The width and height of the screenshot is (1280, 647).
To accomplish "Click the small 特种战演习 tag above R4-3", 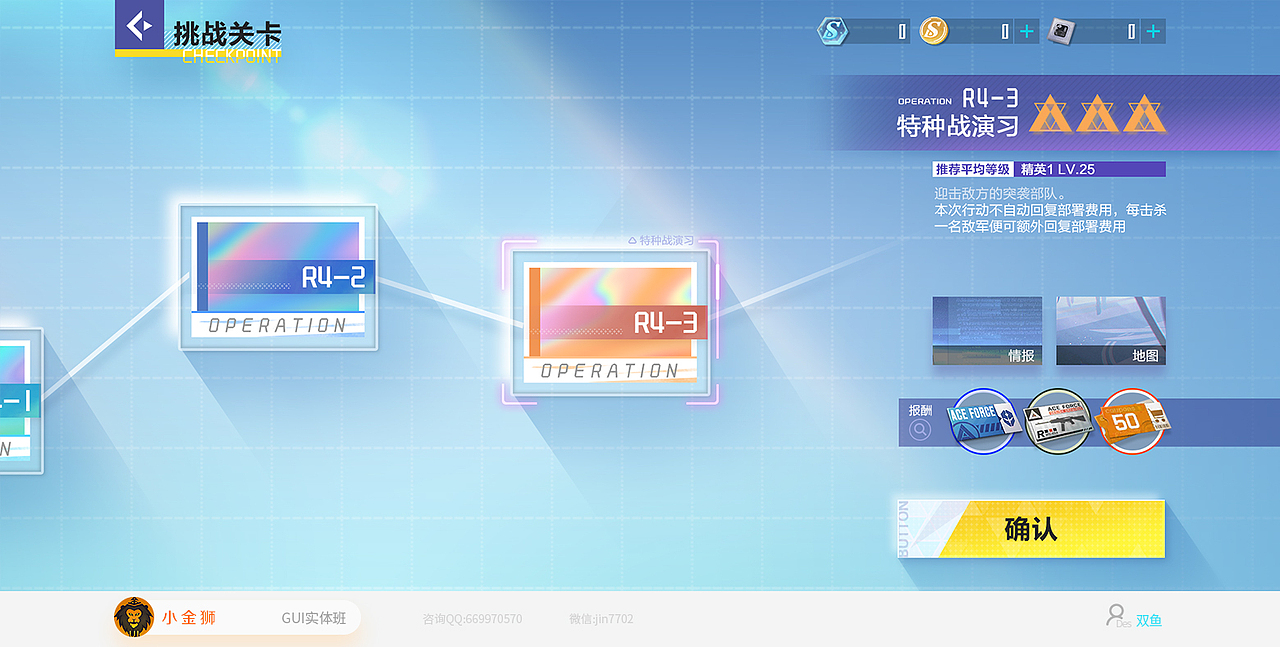I will tap(660, 240).
